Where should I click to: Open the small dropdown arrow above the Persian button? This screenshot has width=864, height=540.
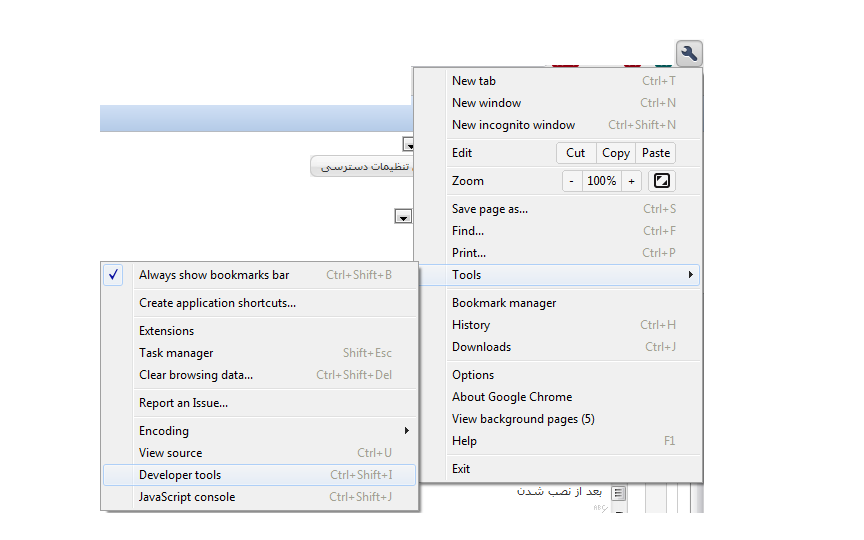[408, 144]
